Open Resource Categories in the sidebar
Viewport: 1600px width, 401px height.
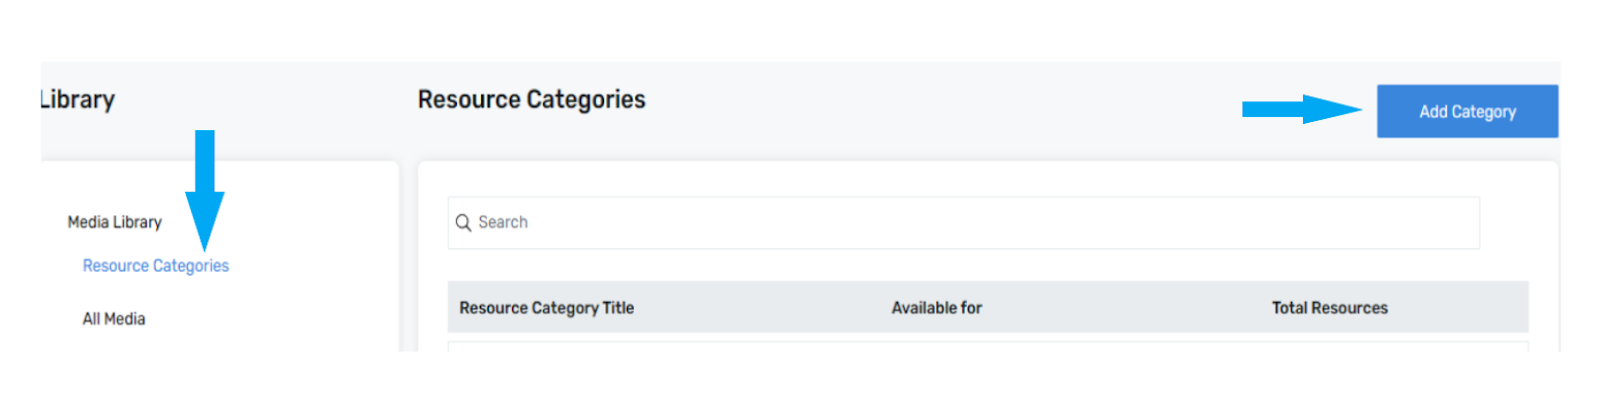tap(156, 266)
